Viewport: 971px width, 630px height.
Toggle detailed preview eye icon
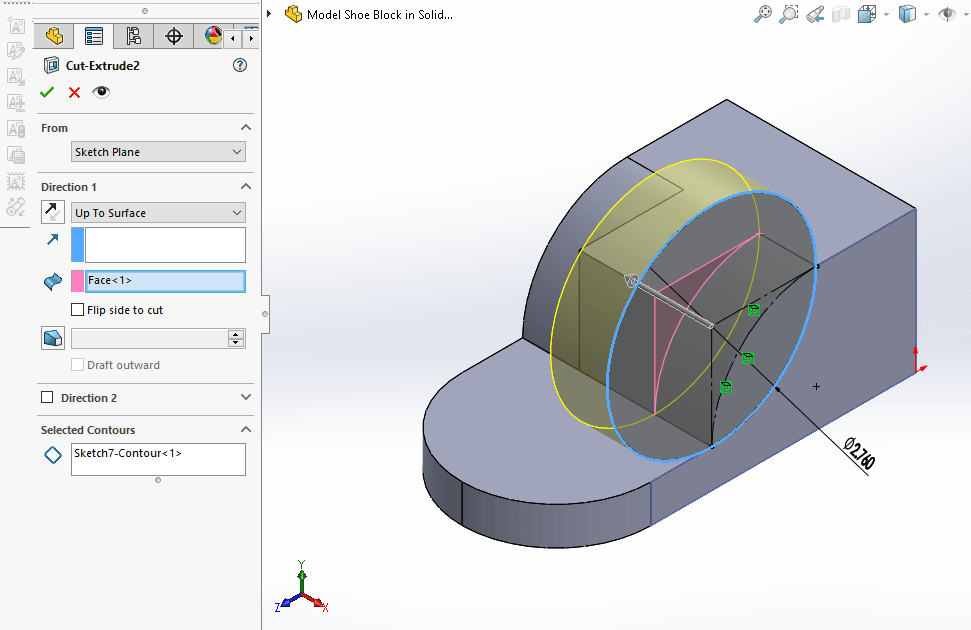pyautogui.click(x=101, y=92)
